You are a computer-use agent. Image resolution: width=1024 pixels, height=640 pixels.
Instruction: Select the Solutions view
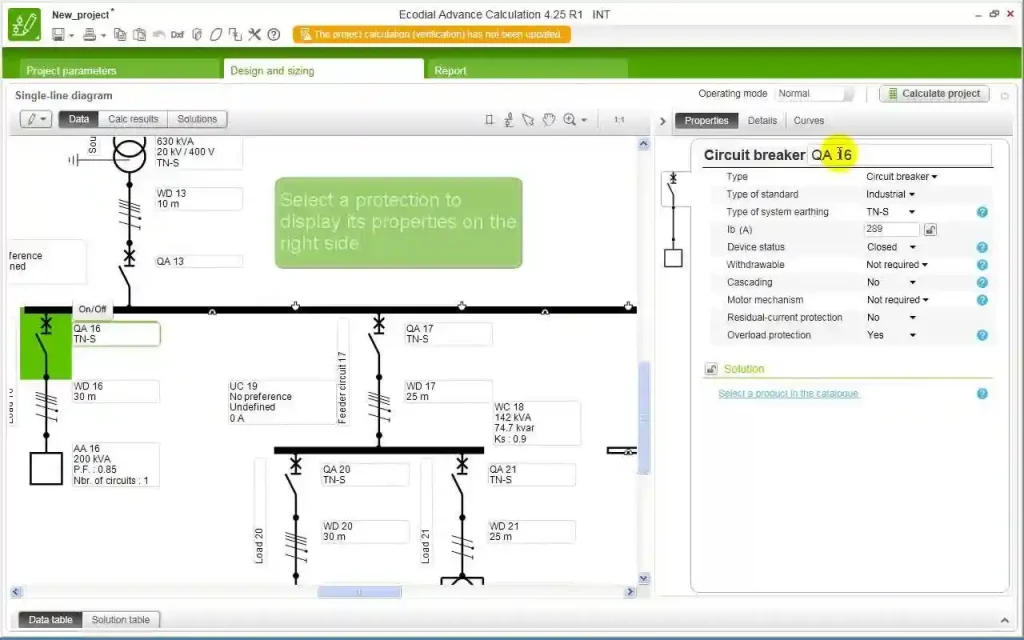coord(197,119)
